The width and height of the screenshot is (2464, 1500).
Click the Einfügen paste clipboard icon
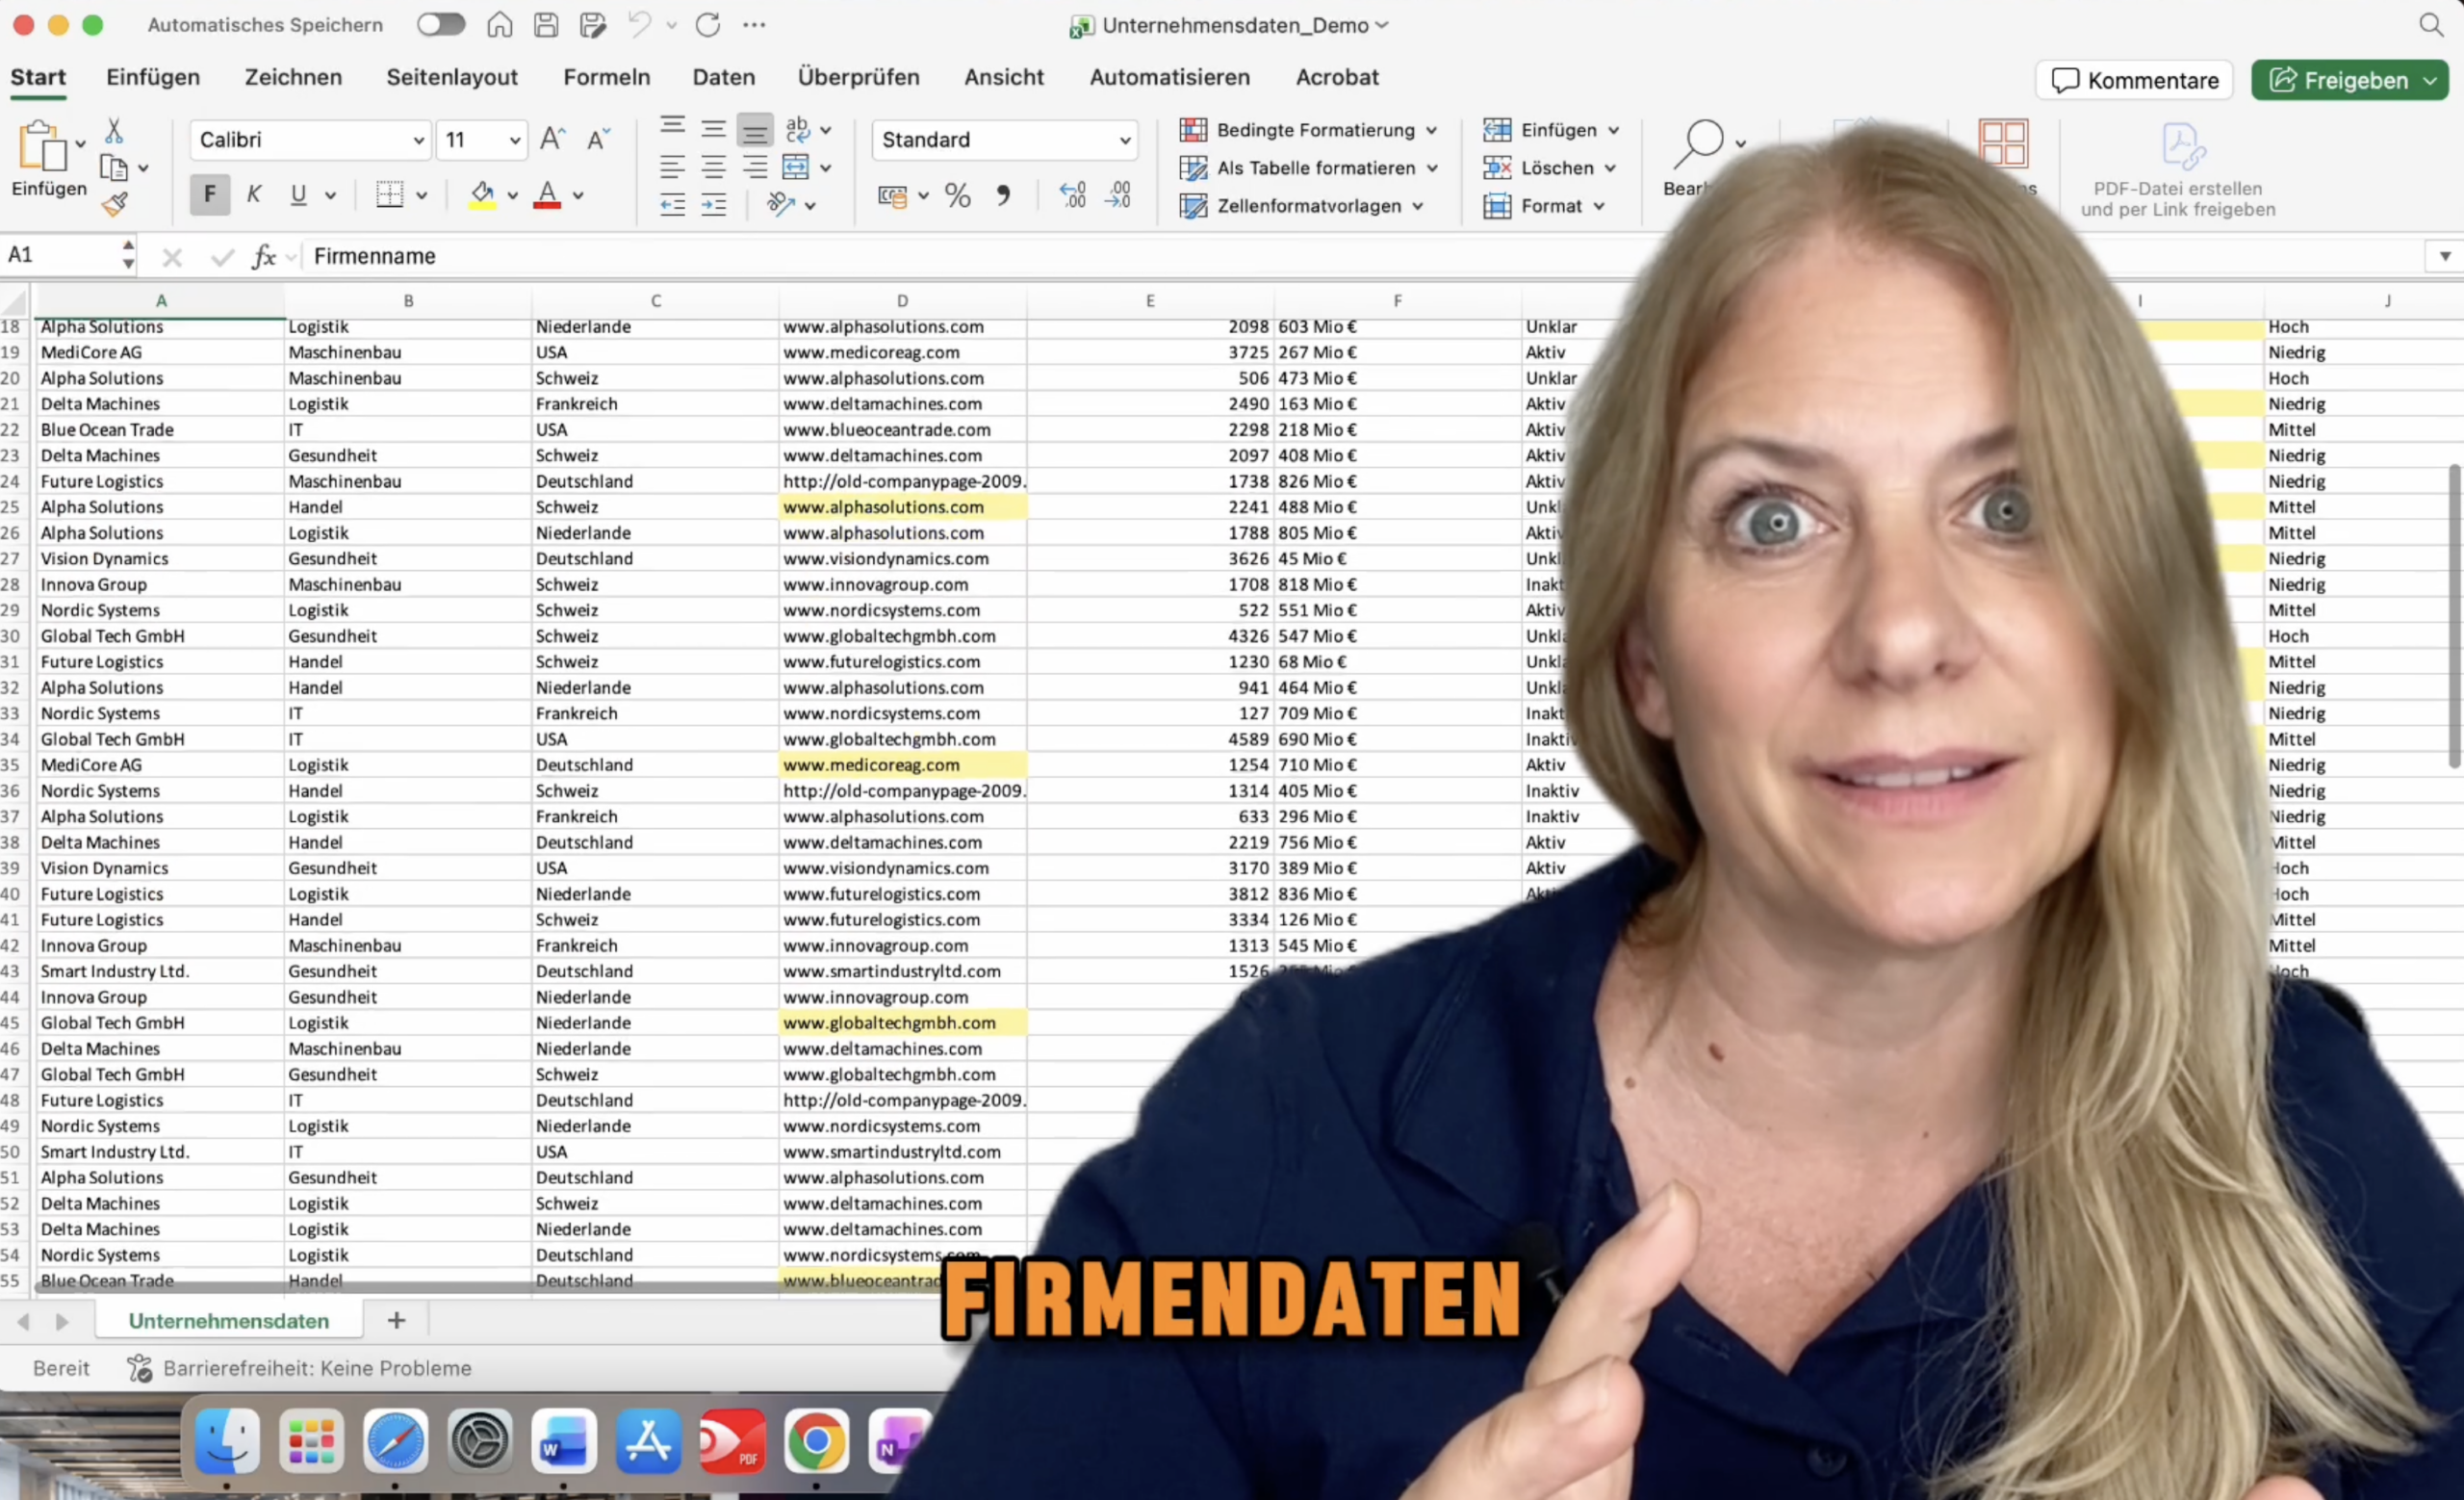click(42, 147)
